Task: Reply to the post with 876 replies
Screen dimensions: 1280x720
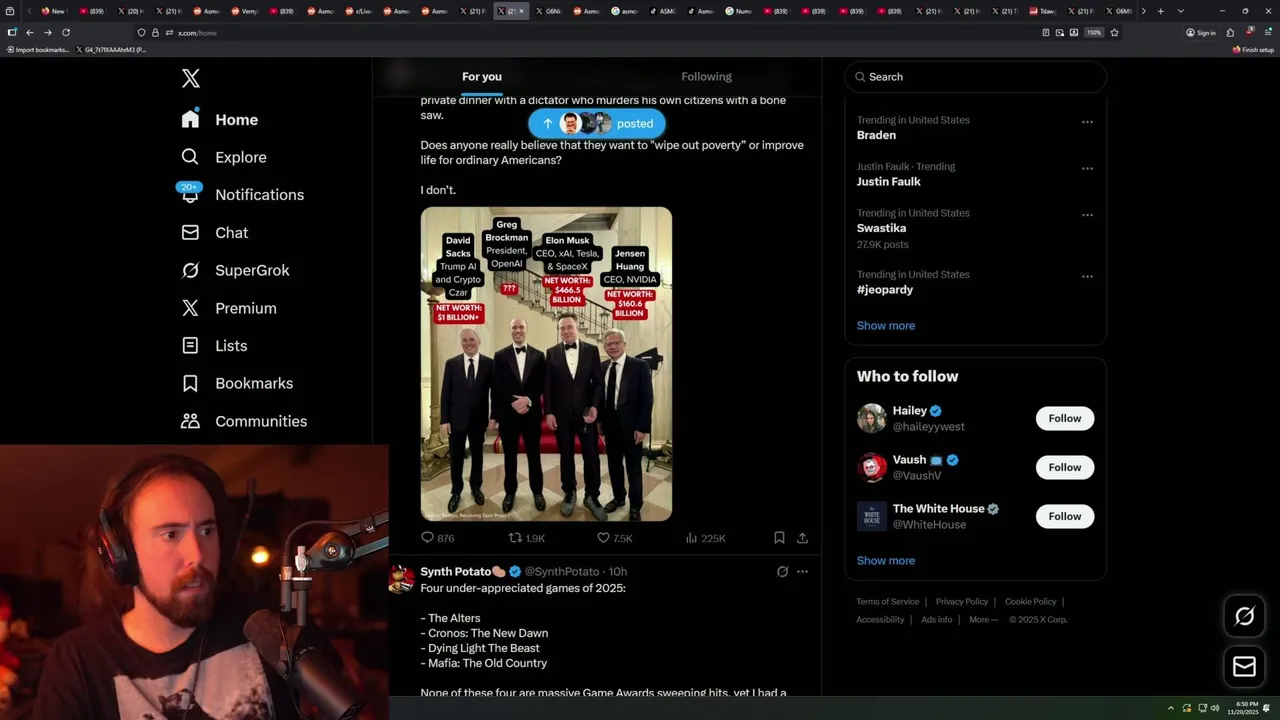Action: (x=437, y=538)
